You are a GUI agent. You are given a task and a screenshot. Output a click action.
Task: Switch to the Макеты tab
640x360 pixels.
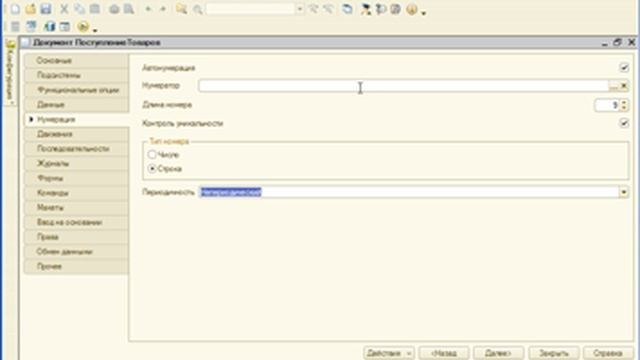[x=77, y=207]
